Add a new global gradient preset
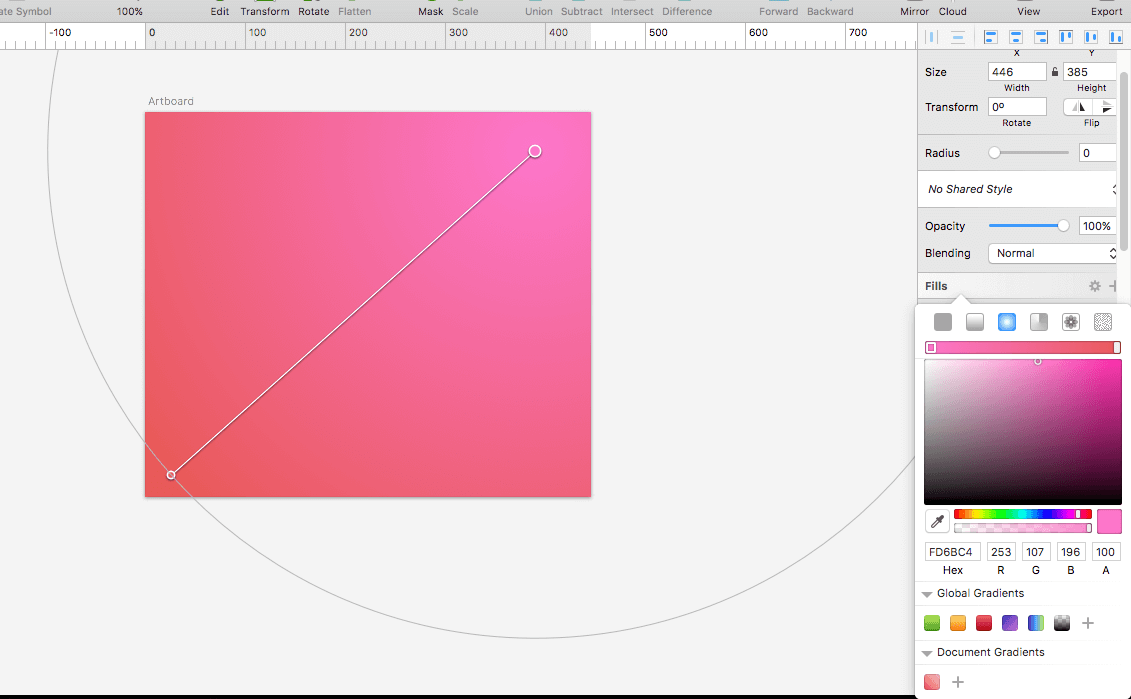Viewport: 1131px width, 699px height. point(1088,623)
